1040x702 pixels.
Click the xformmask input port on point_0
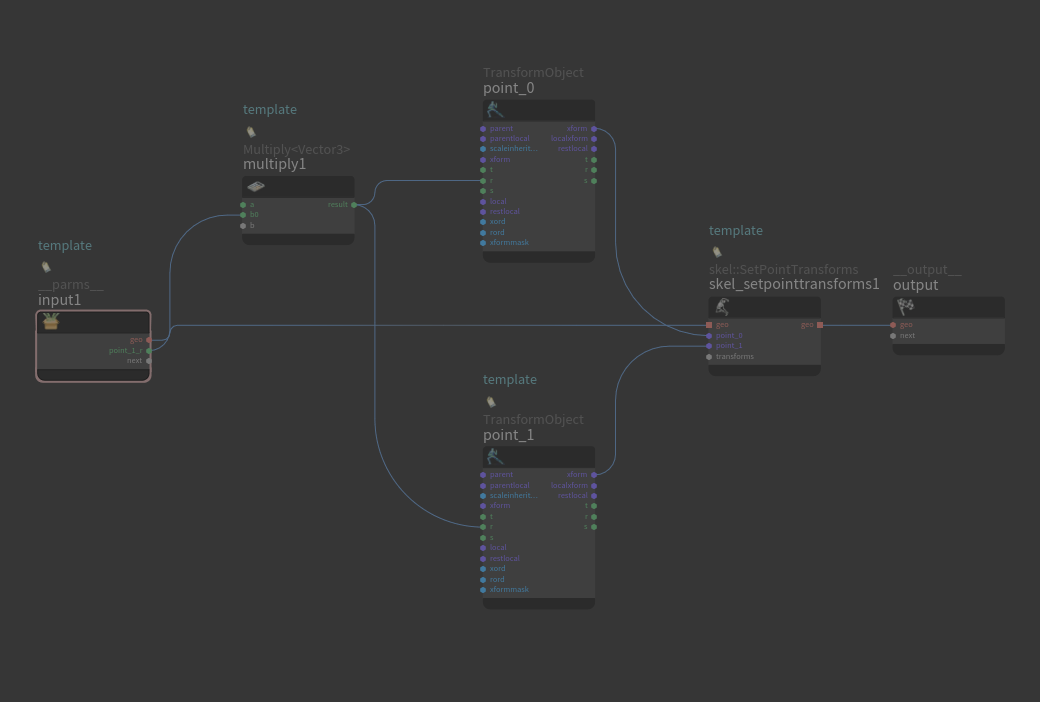[483, 243]
